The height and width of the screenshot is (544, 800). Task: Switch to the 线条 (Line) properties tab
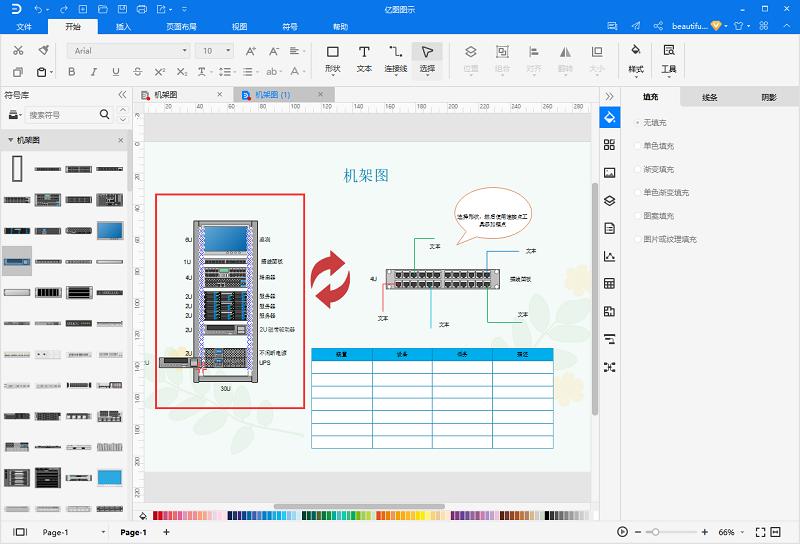click(x=710, y=97)
